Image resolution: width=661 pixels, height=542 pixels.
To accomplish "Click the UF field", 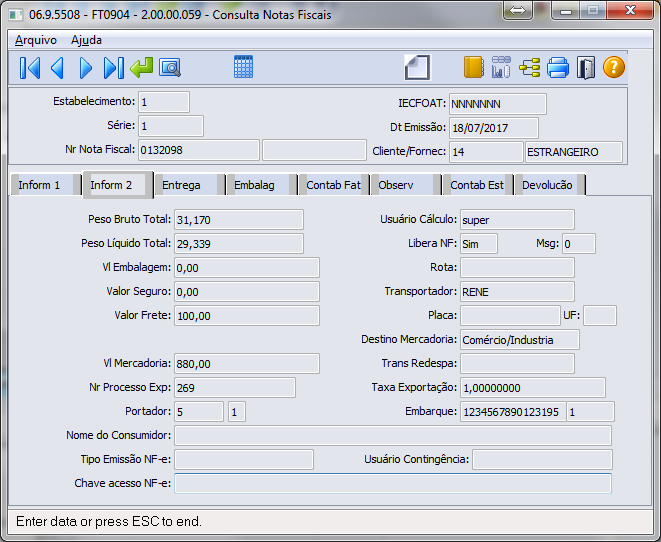I will (x=600, y=316).
